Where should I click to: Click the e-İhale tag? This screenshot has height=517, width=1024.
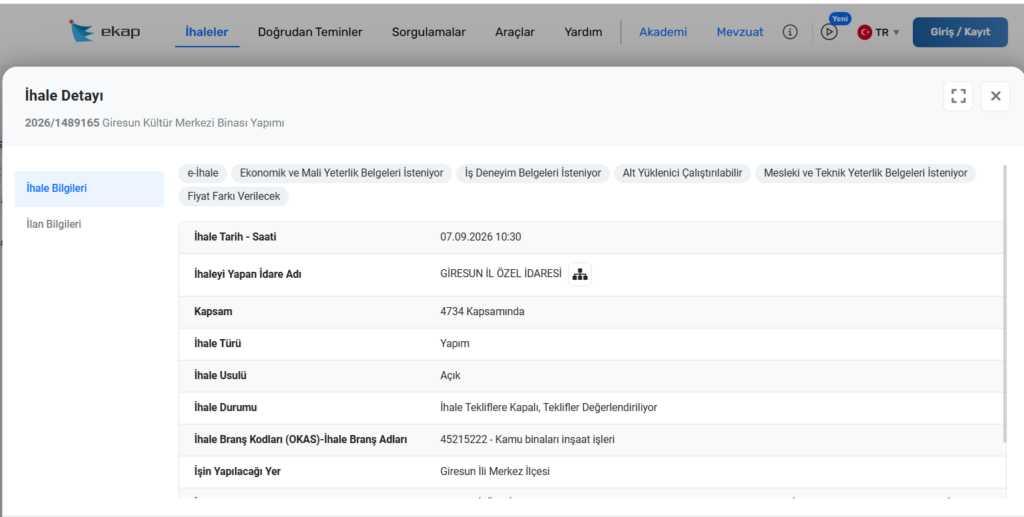(x=203, y=173)
